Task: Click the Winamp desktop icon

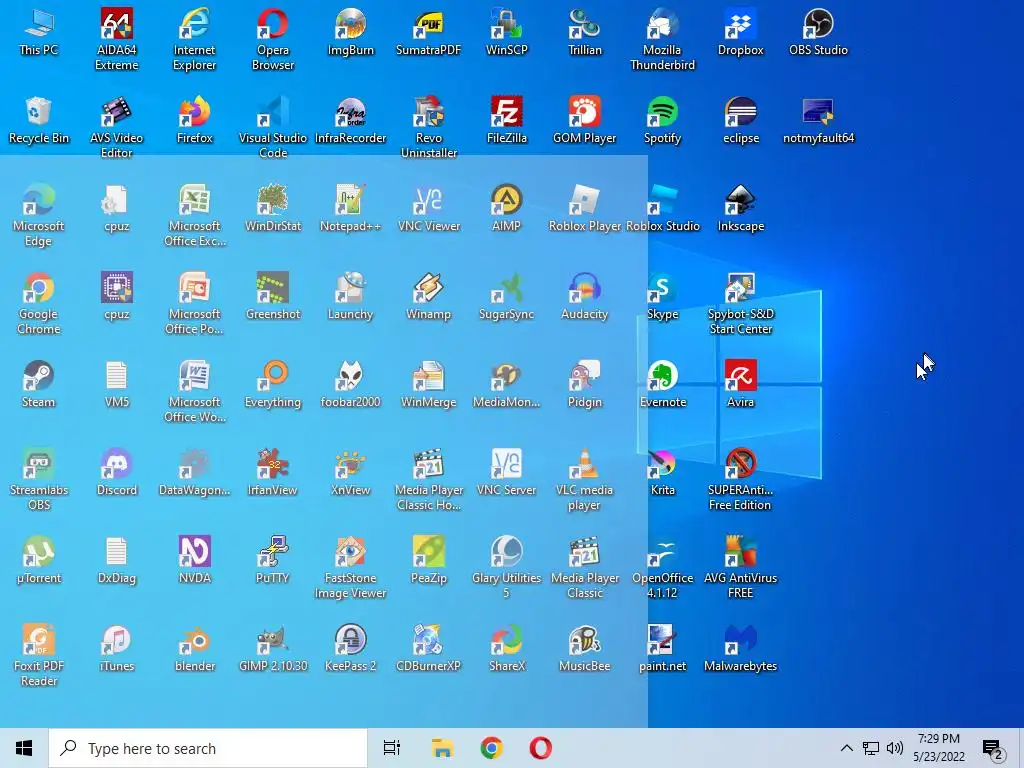Action: tap(428, 297)
